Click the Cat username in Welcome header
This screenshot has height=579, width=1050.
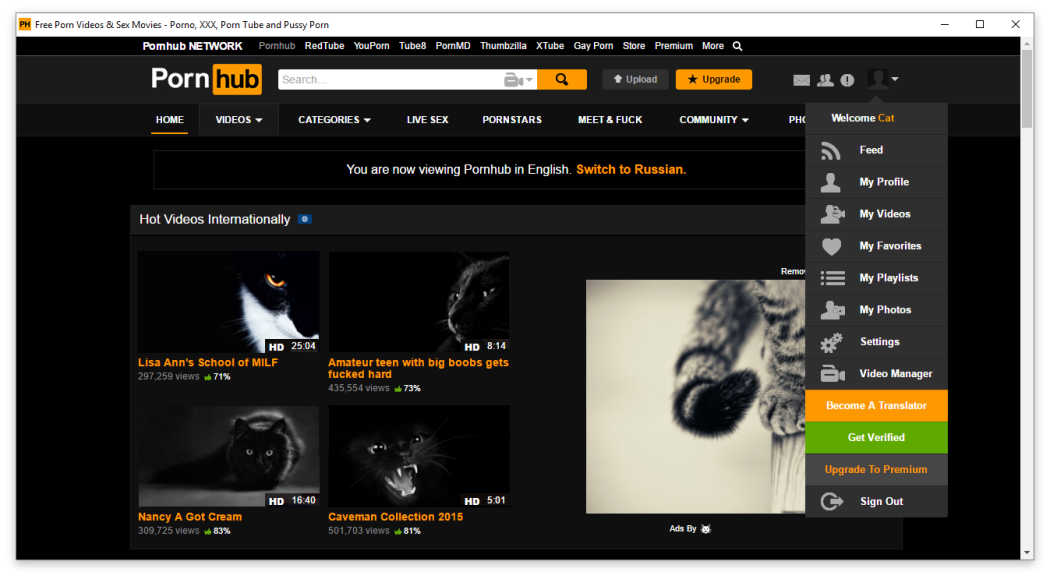(886, 118)
